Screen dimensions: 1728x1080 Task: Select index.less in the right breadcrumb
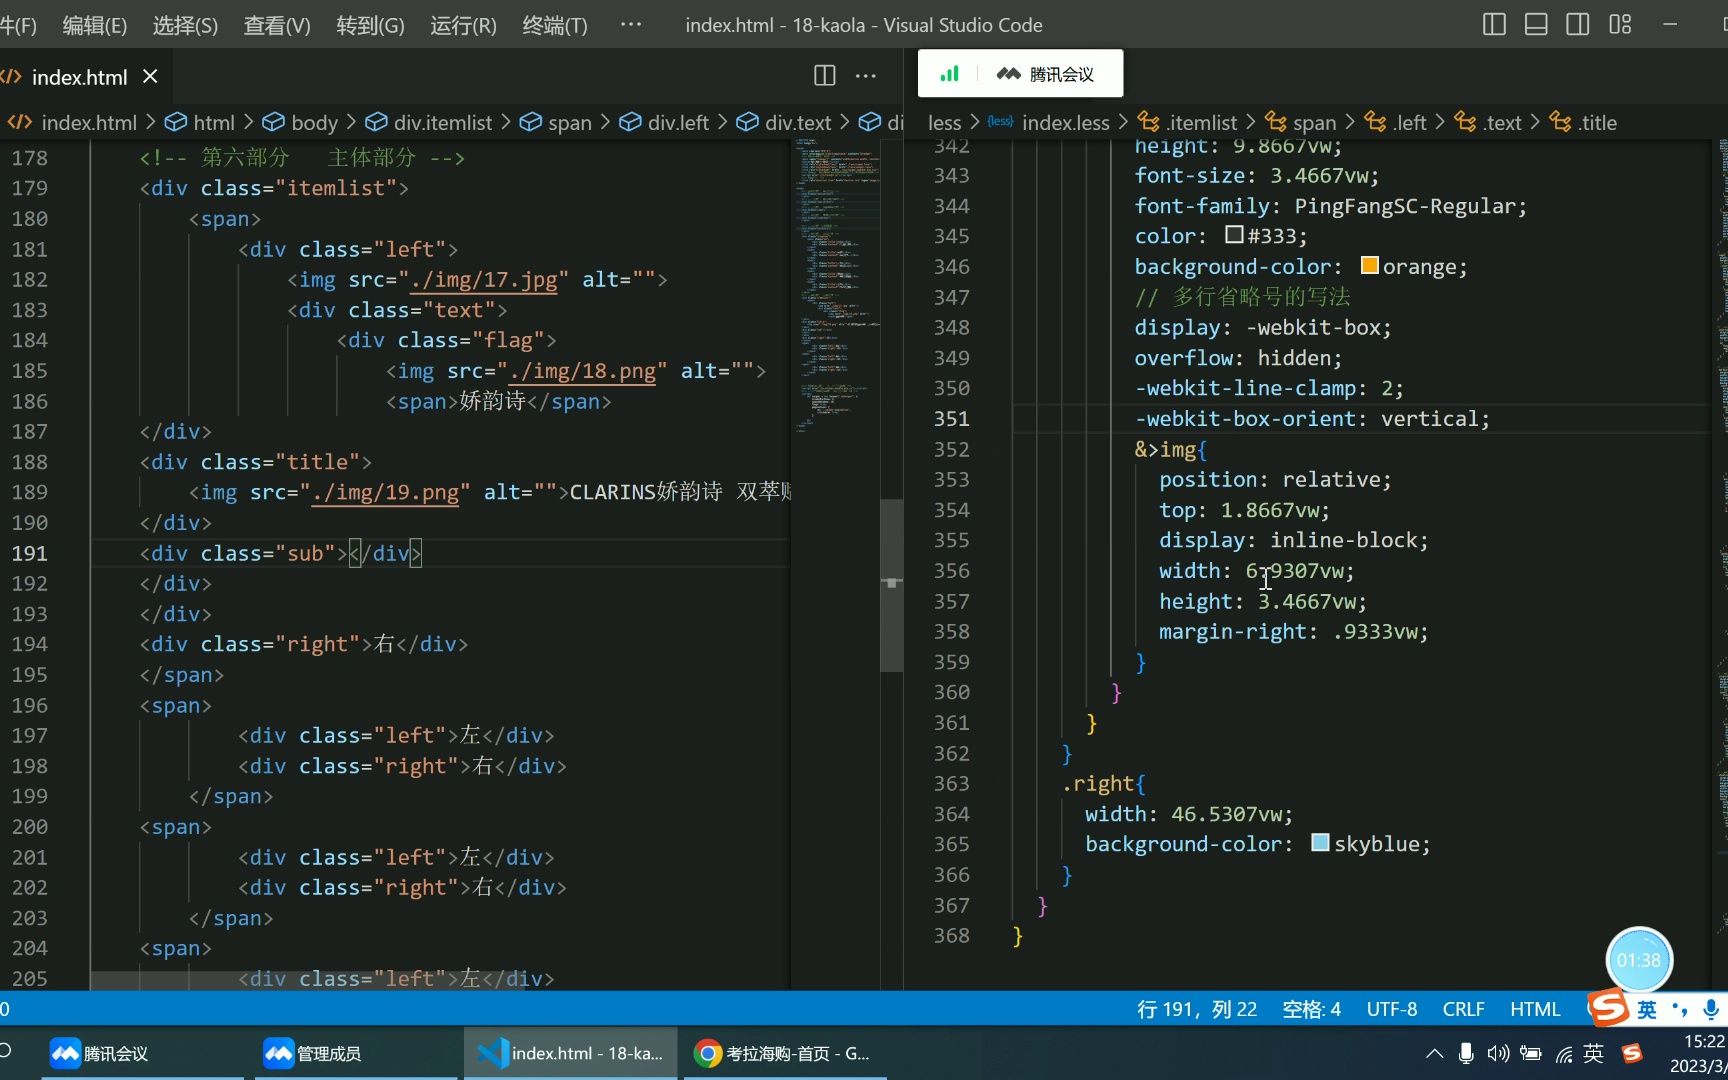[1065, 123]
